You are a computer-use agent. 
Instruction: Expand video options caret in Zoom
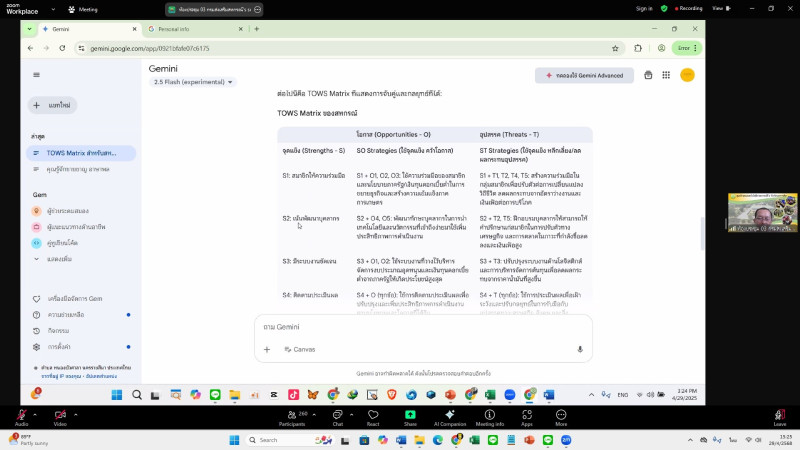click(76, 415)
